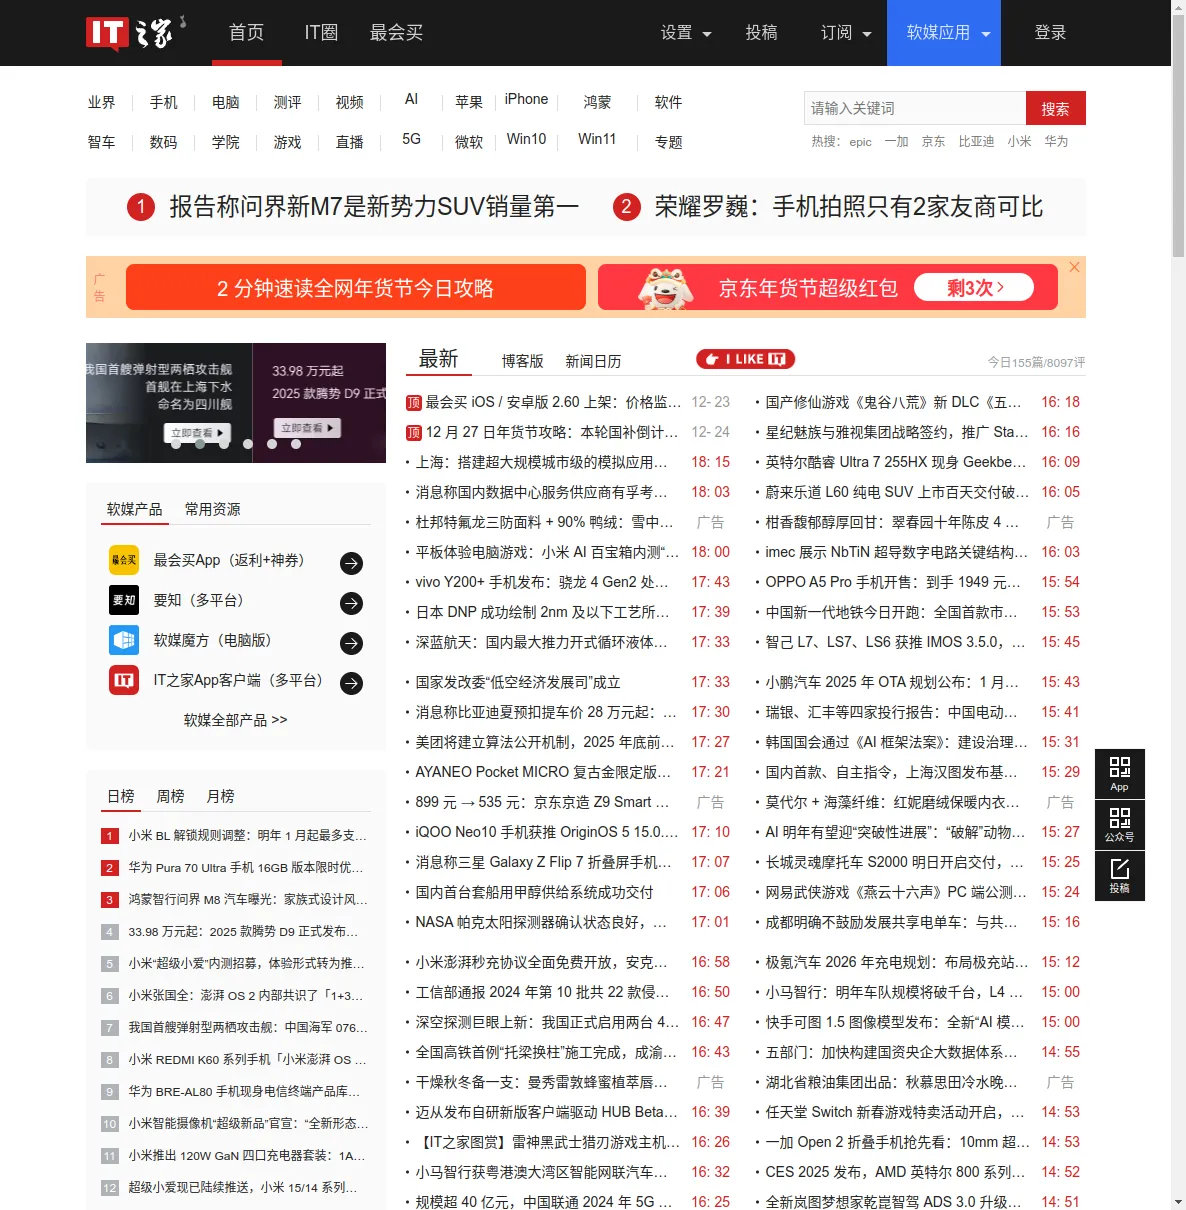Select the 月榜 ranking tab

coord(220,796)
